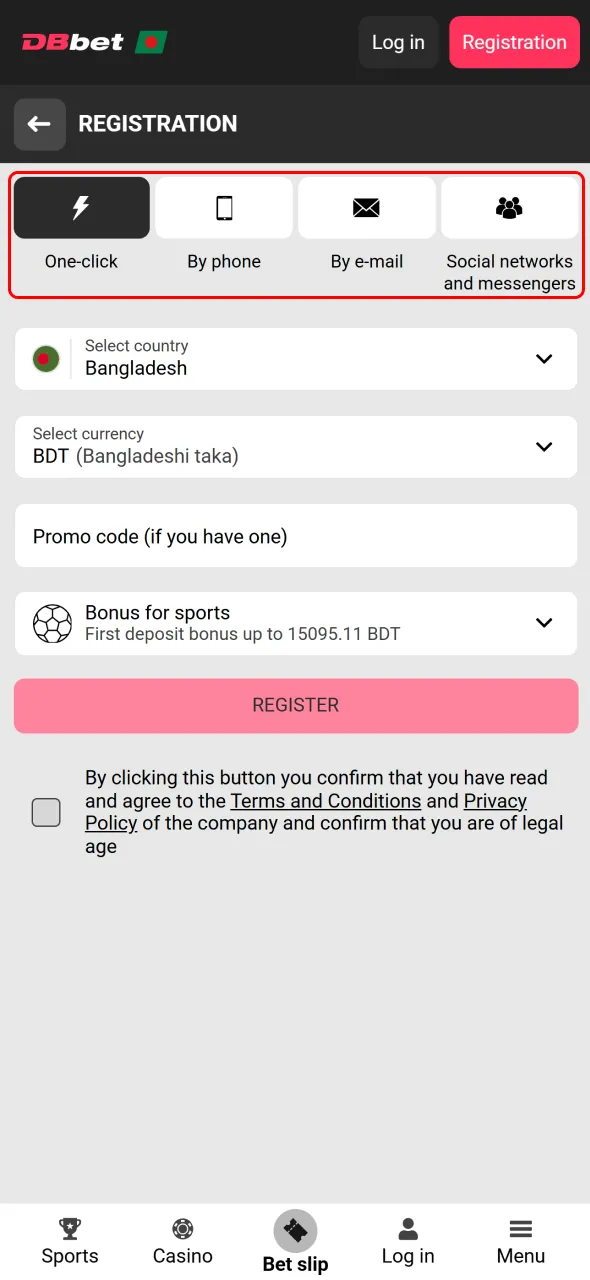Click the Social networks people icon
This screenshot has width=590, height=1280.
click(509, 207)
